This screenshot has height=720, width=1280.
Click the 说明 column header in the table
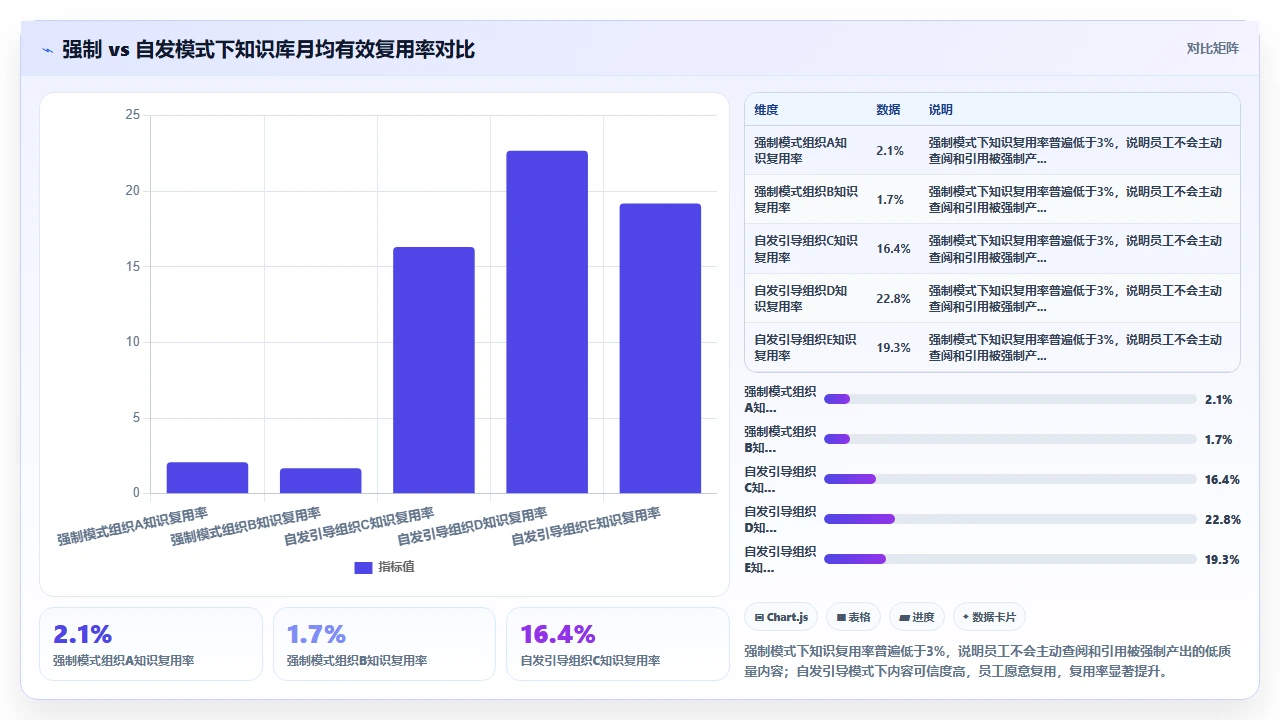(941, 110)
